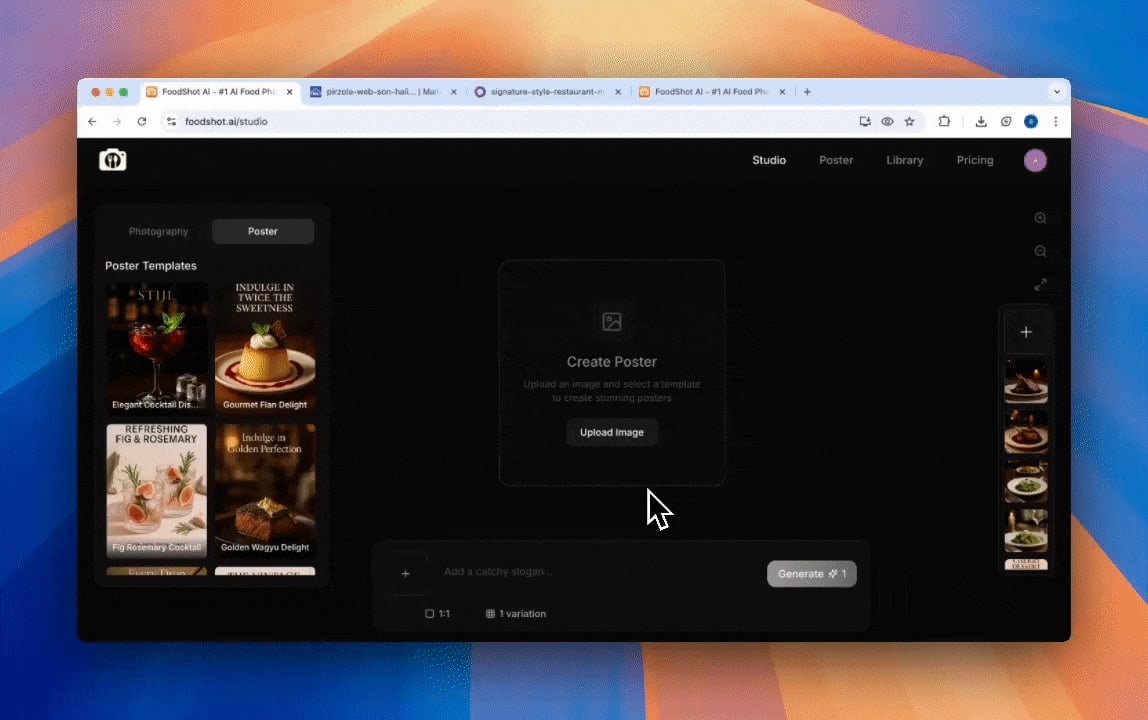1148x720 pixels.
Task: Click the plus icon atop the history strip
Action: tap(1026, 332)
